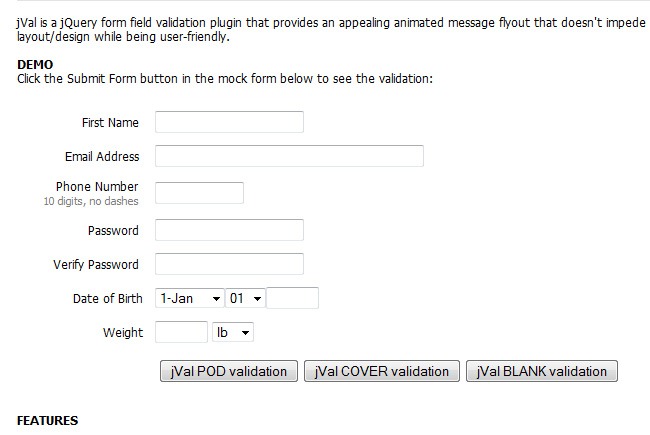
Task: Click the Weight value input field
Action: coord(182,332)
